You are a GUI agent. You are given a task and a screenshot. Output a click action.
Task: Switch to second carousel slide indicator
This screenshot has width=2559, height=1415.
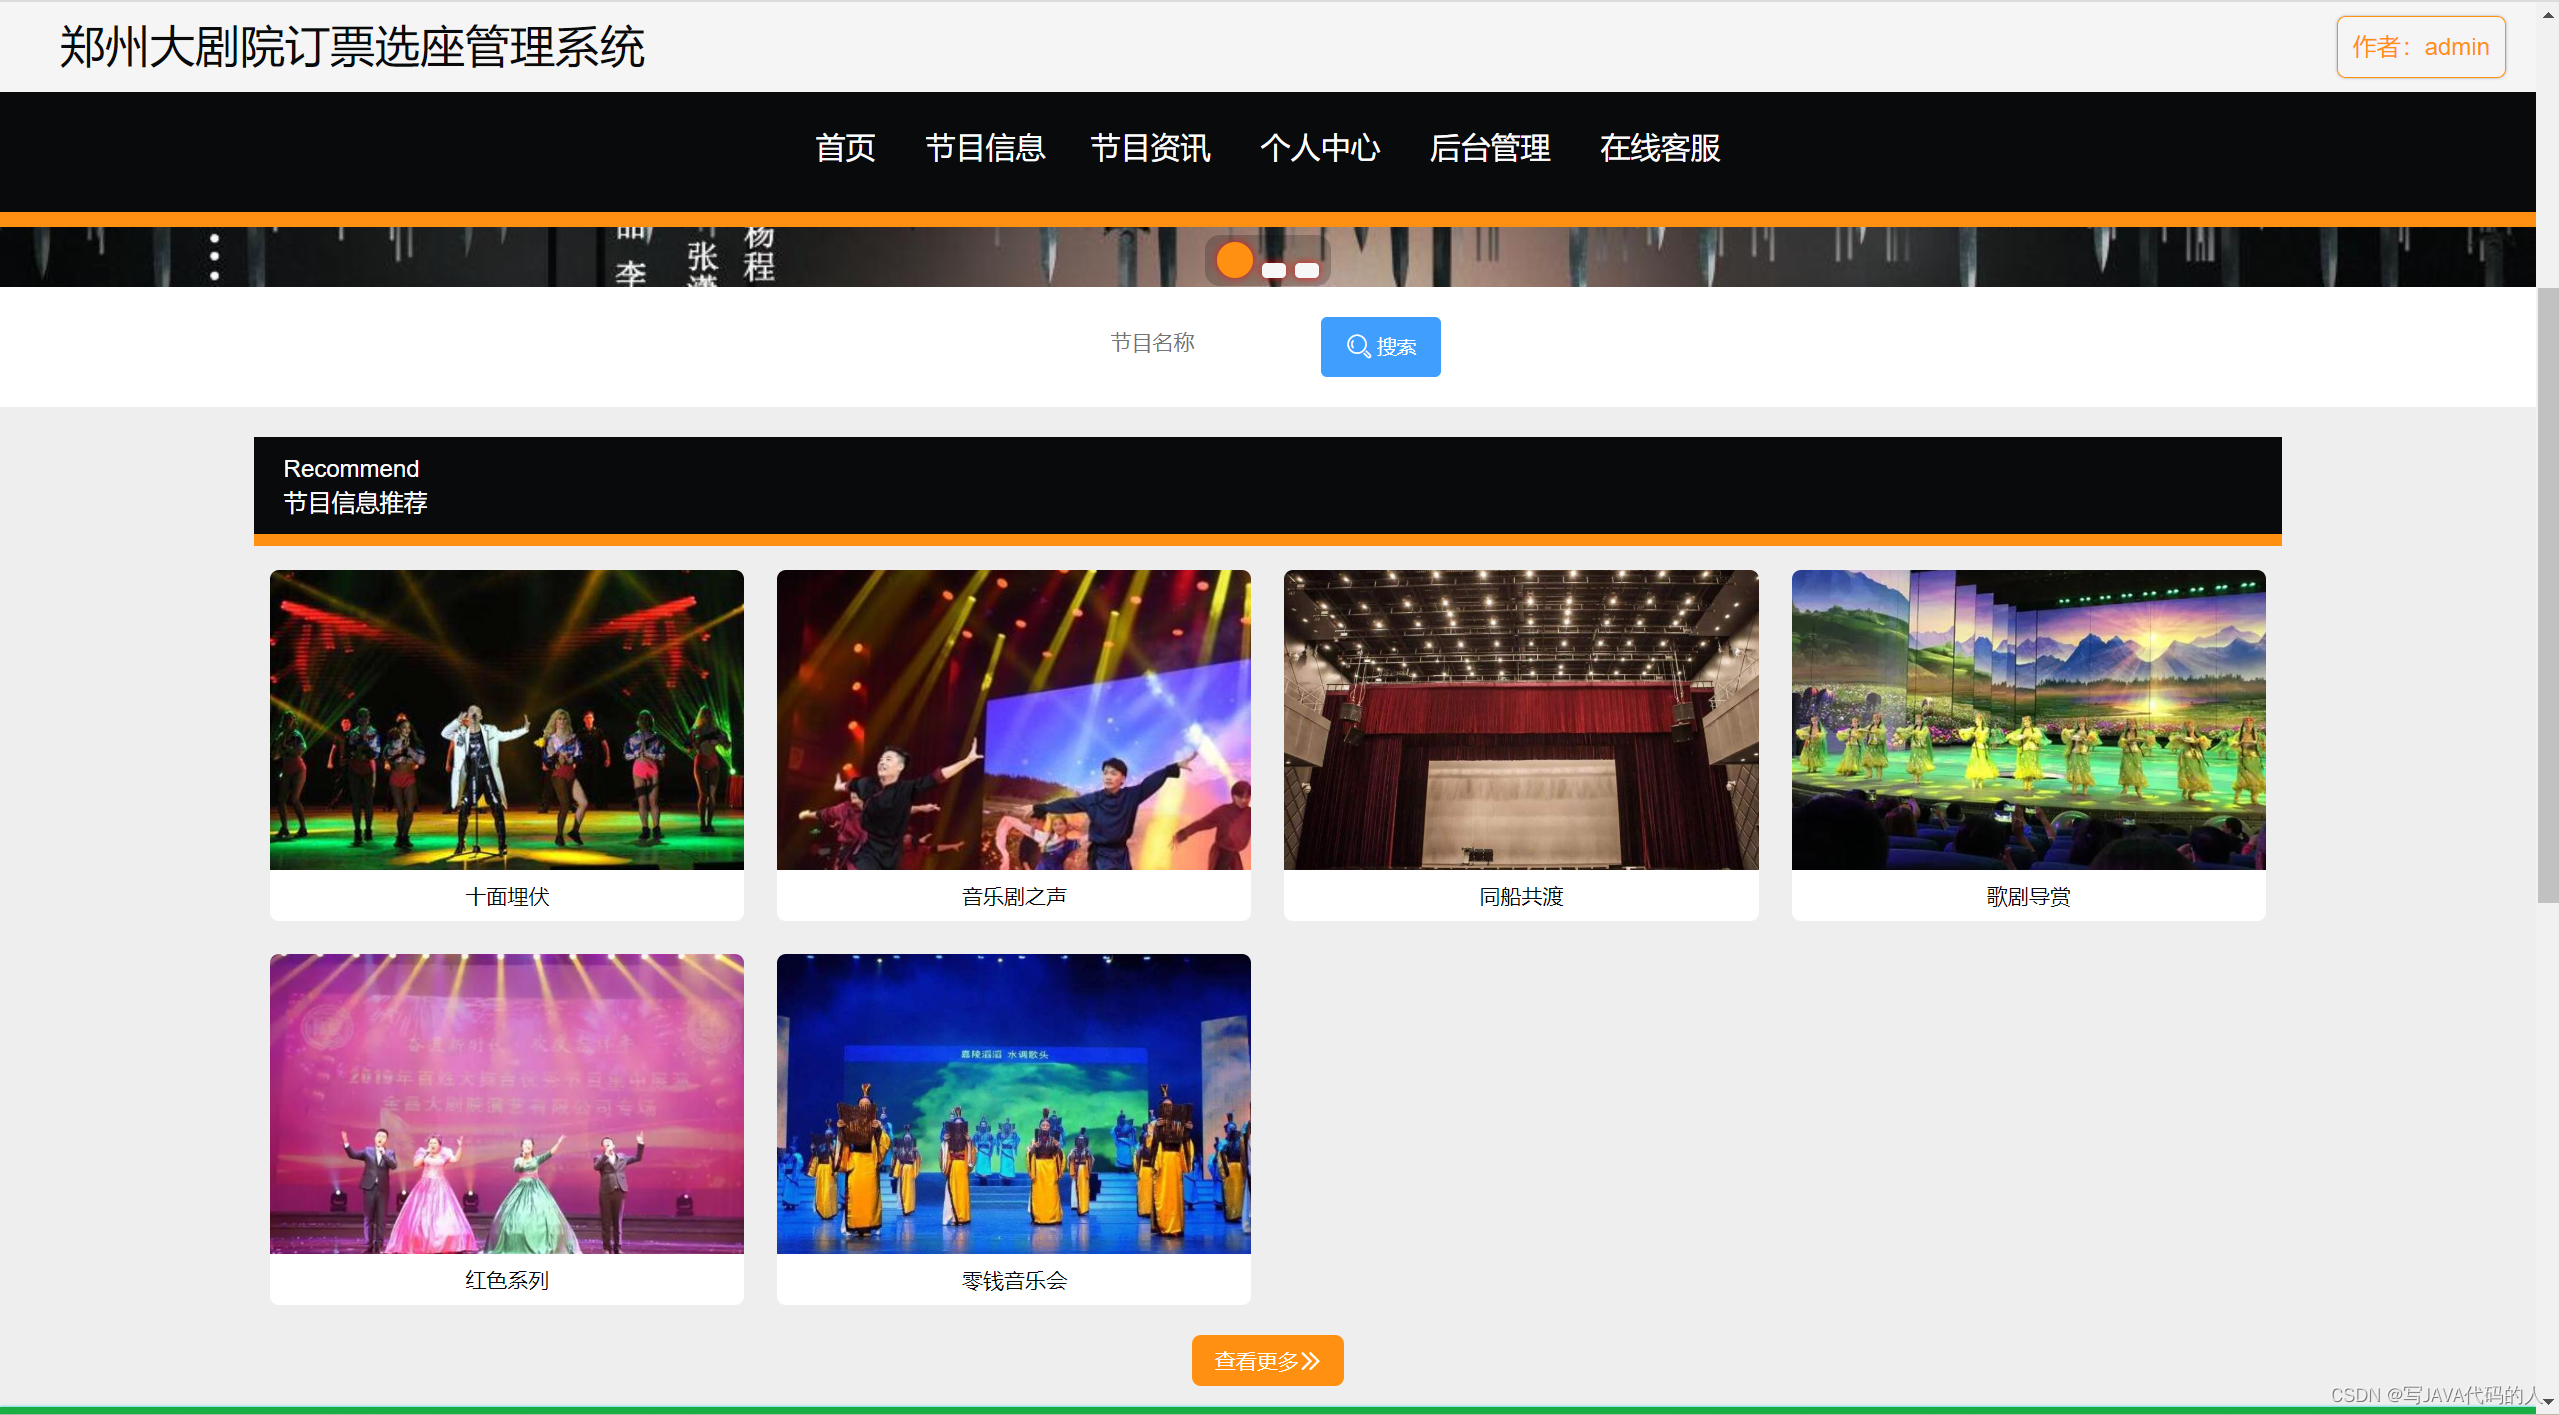coord(1273,270)
